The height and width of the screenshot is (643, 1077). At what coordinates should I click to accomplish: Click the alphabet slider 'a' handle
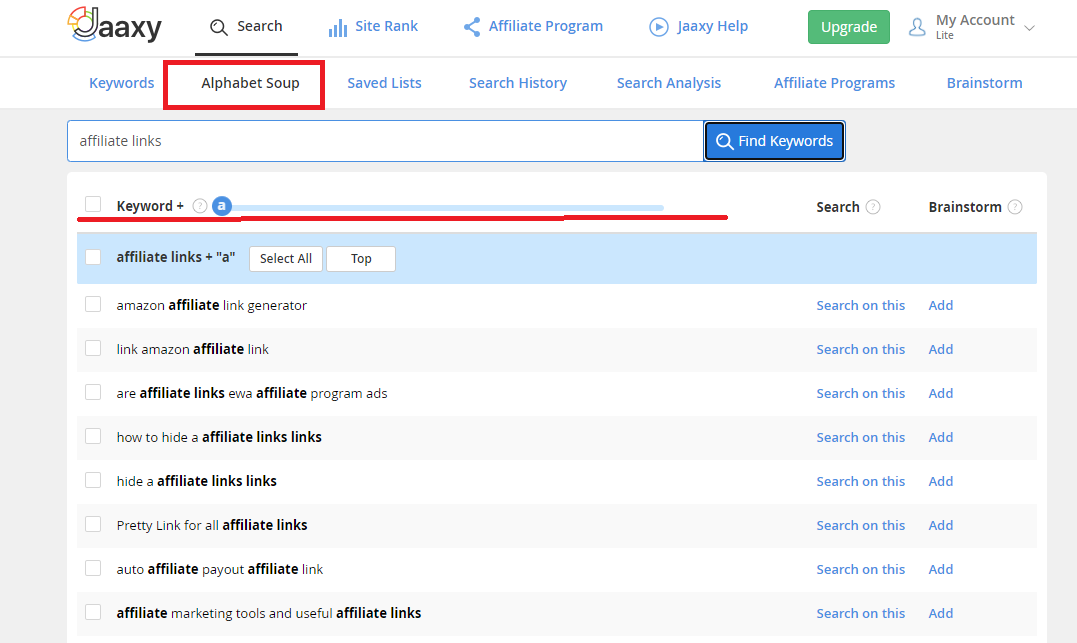coord(222,205)
